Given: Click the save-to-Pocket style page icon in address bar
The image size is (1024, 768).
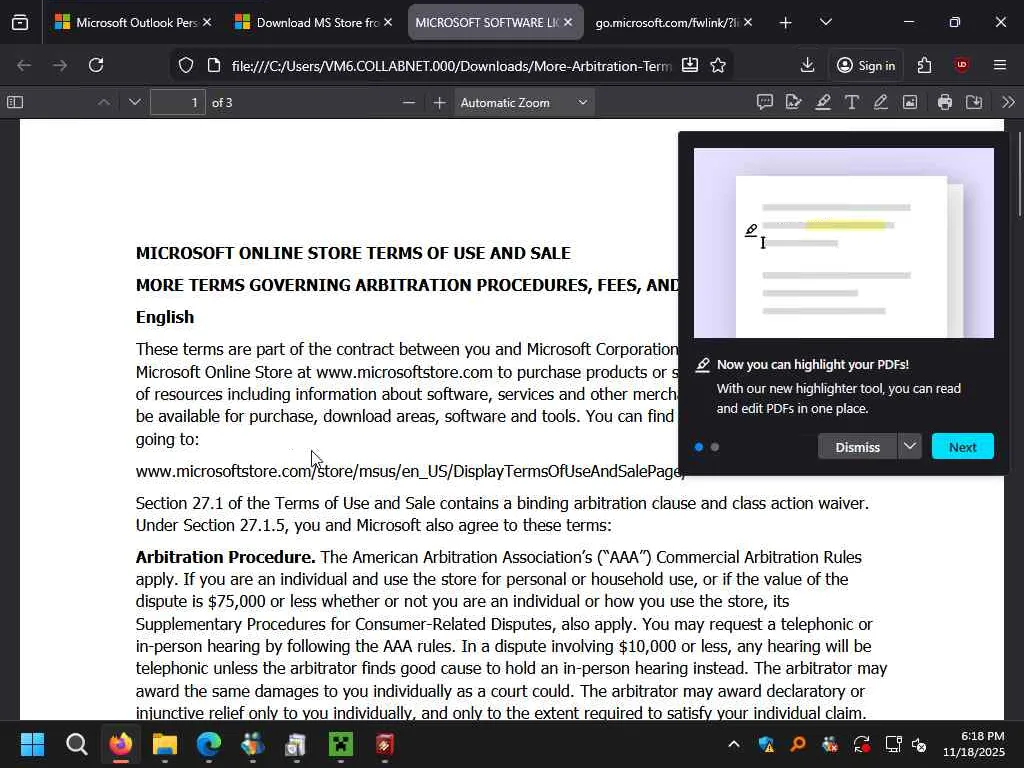Looking at the screenshot, I should (690, 65).
